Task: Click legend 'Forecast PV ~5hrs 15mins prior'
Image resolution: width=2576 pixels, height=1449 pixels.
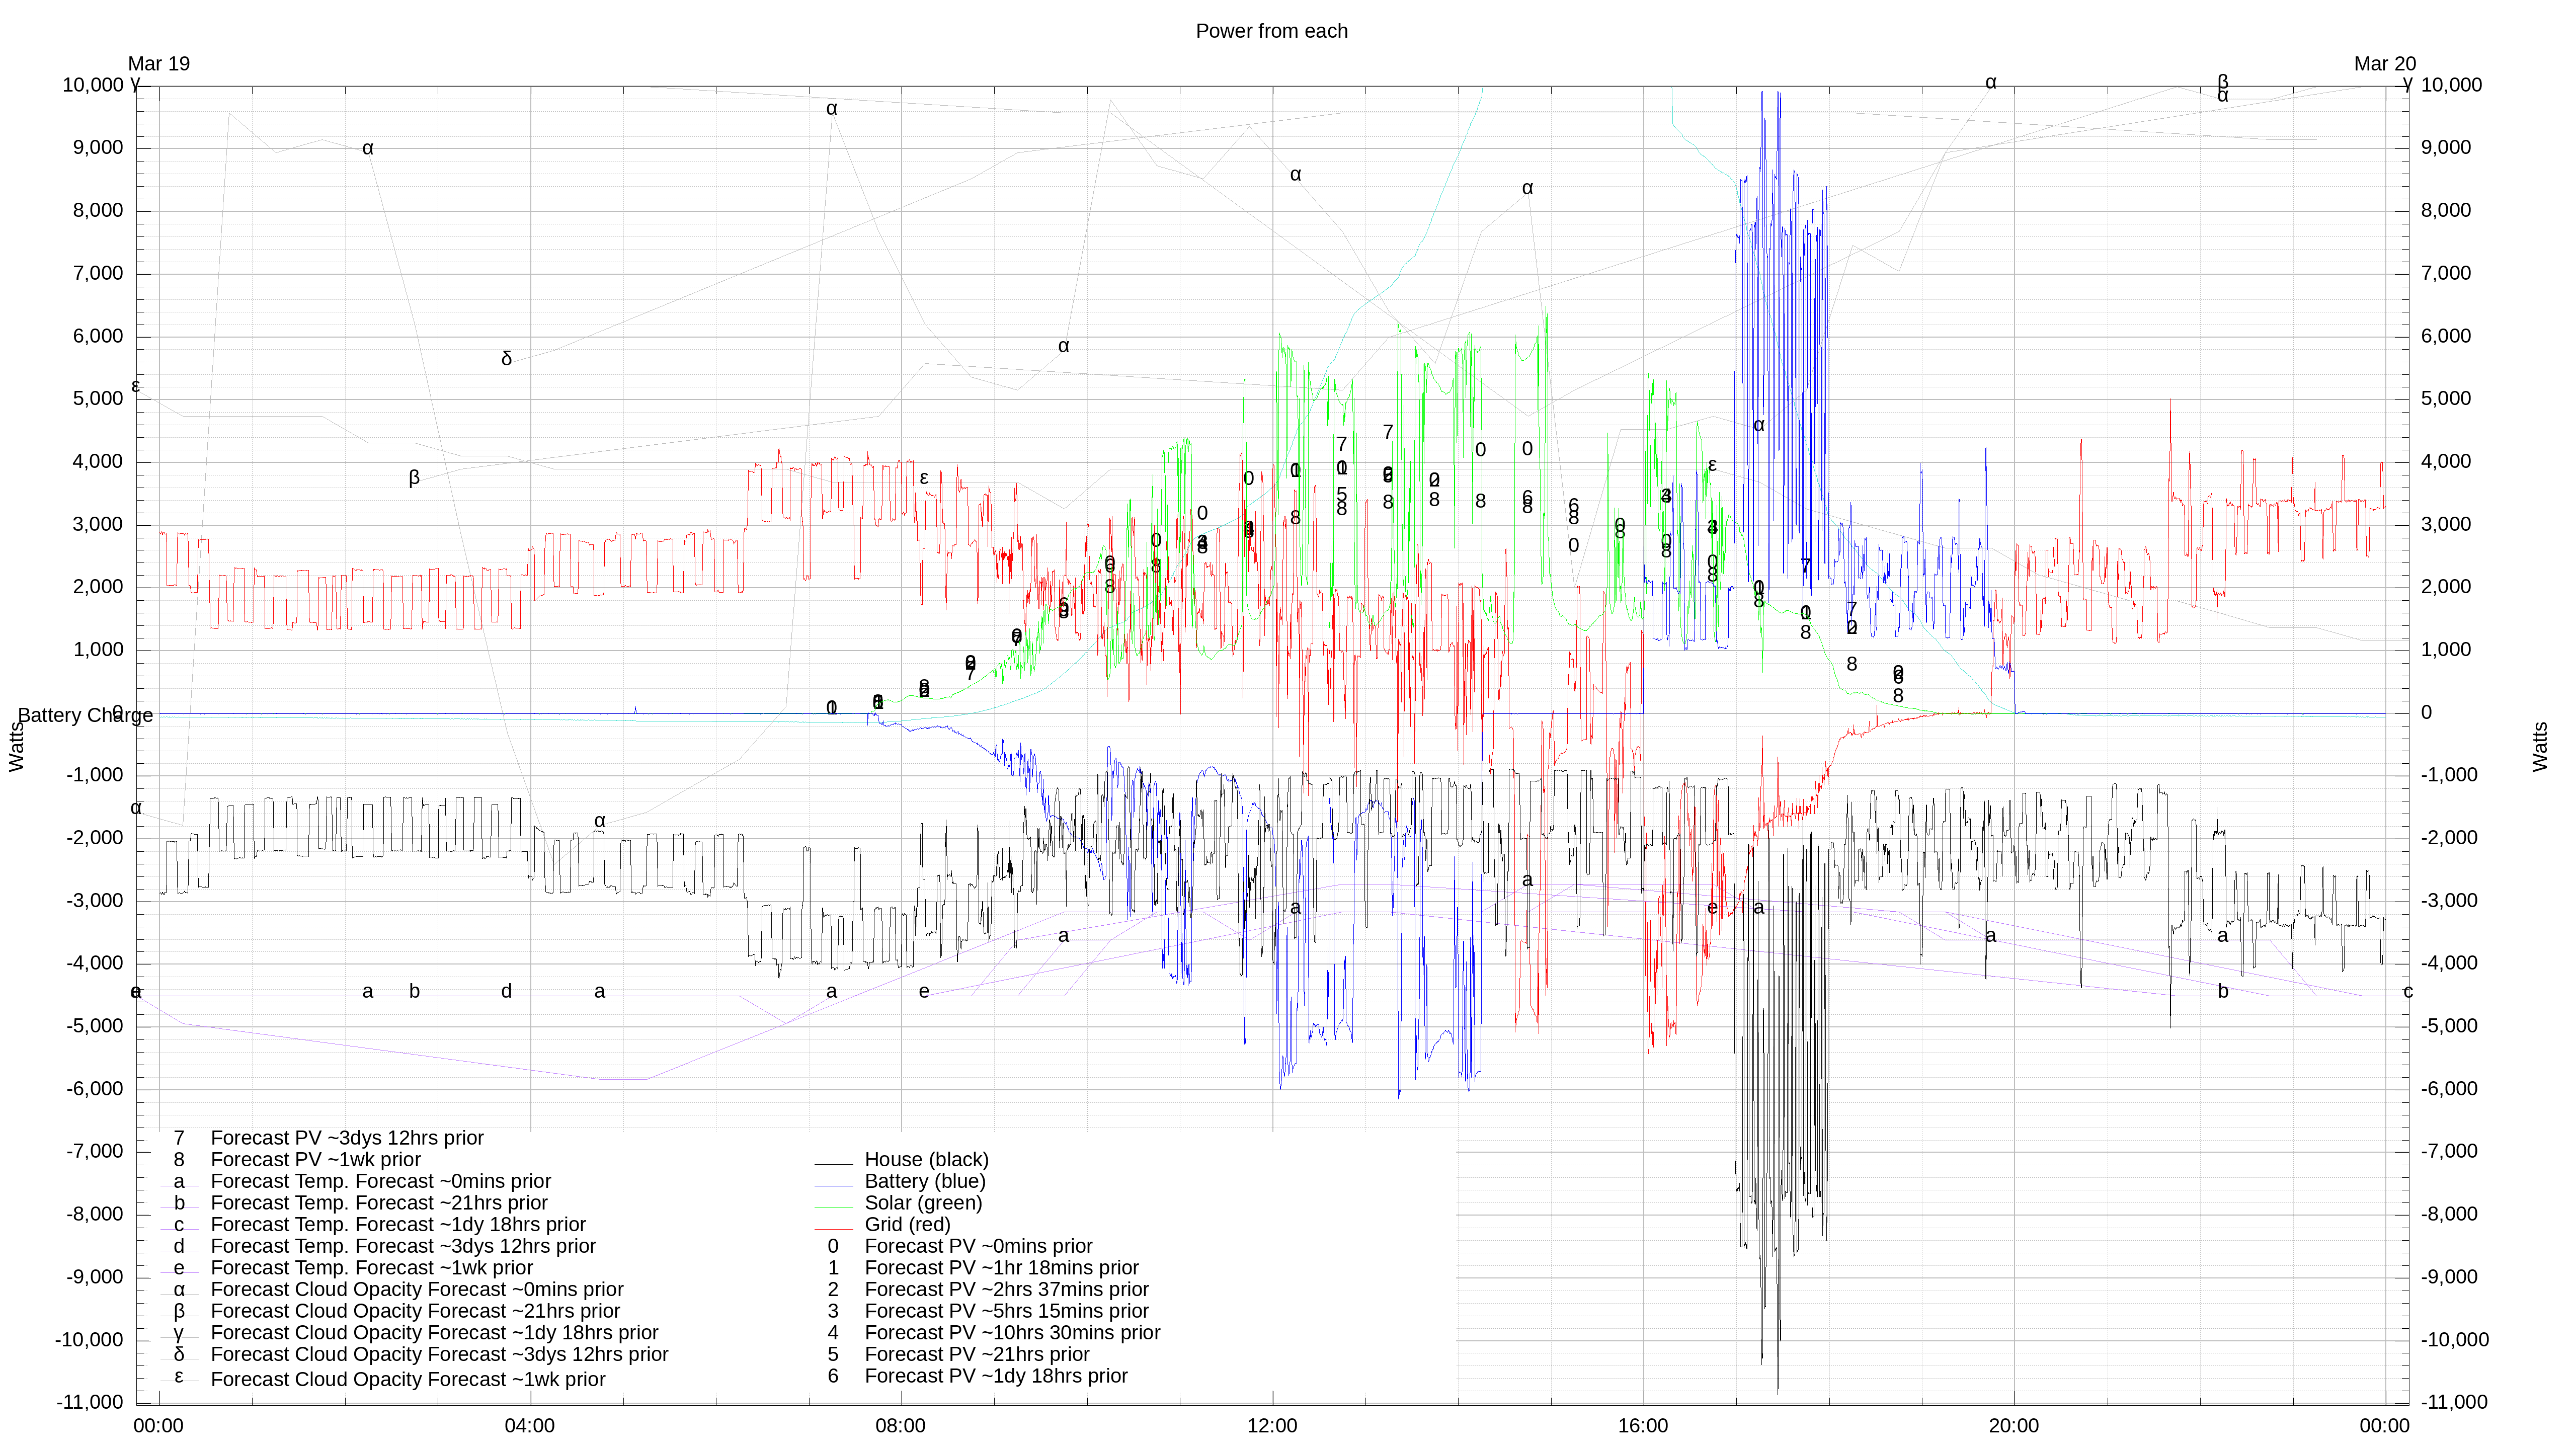Action: pyautogui.click(x=1006, y=1311)
